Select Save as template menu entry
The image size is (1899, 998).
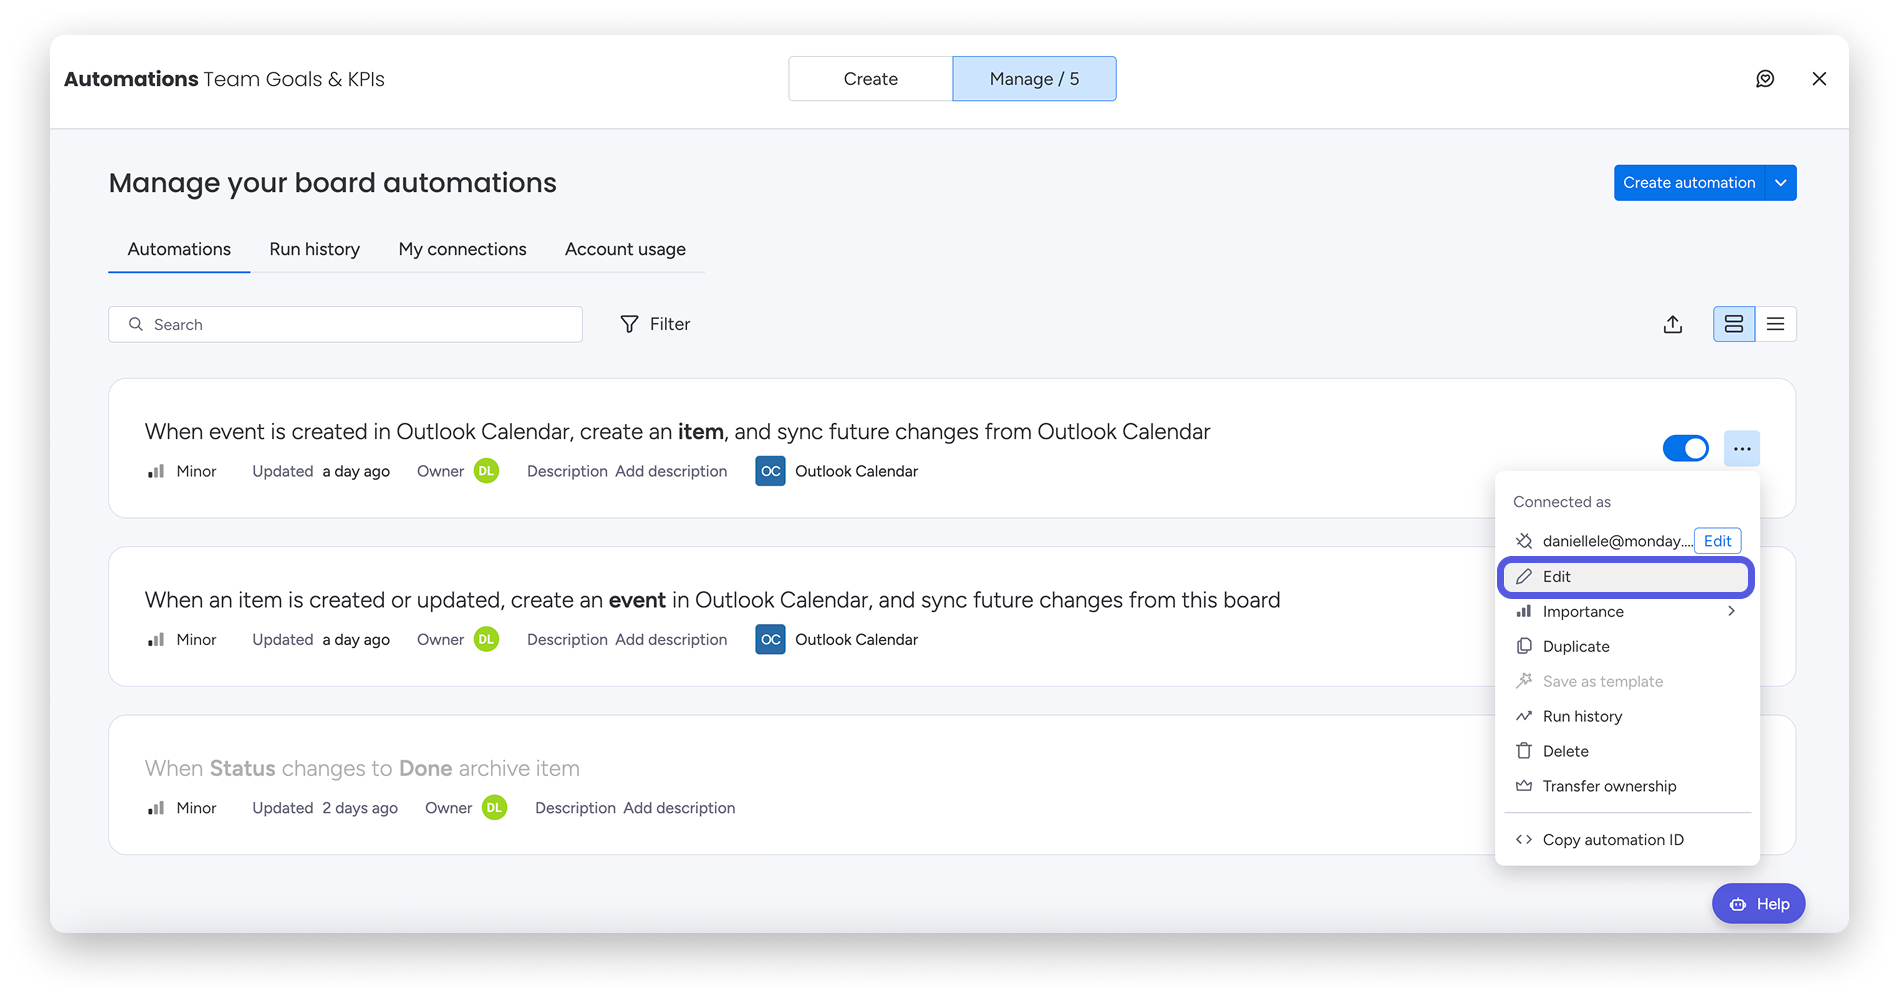(1626, 682)
